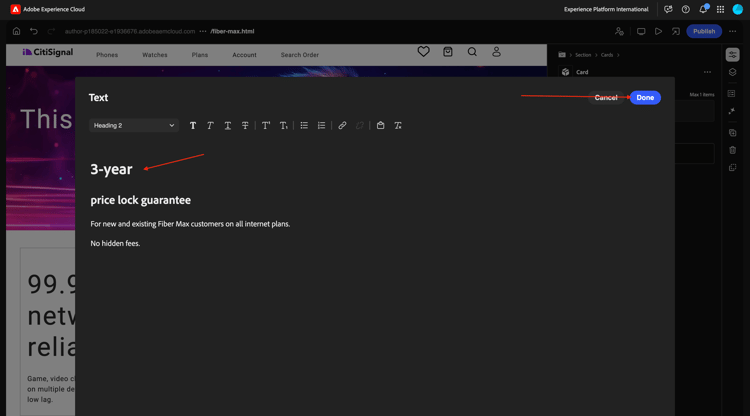Viewport: 750px width, 416px height.
Task: Click the Cards breadcrumb
Action: pos(607,55)
